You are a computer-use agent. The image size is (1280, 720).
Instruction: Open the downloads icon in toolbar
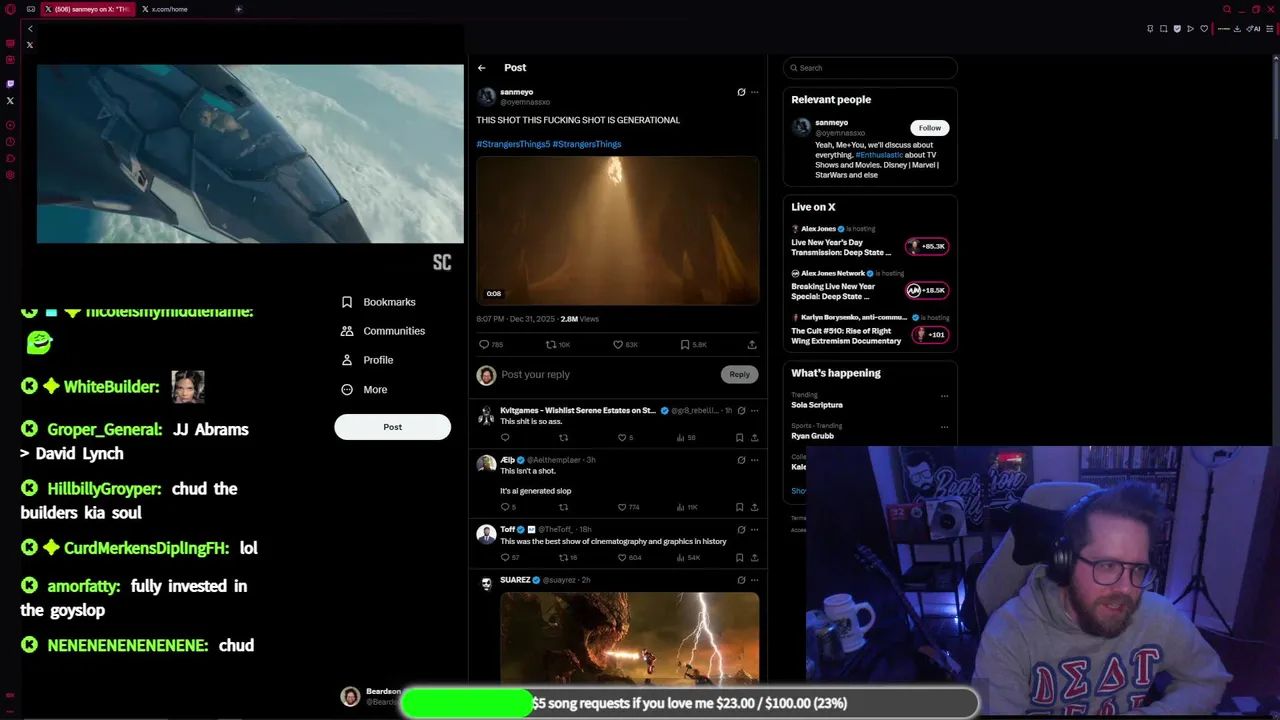click(1238, 29)
